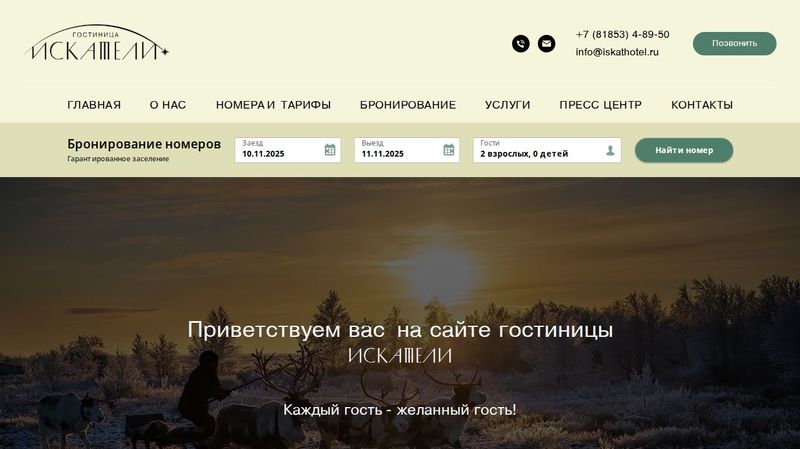Click the guests person icon
This screenshot has height=449, width=800.
pyautogui.click(x=610, y=151)
